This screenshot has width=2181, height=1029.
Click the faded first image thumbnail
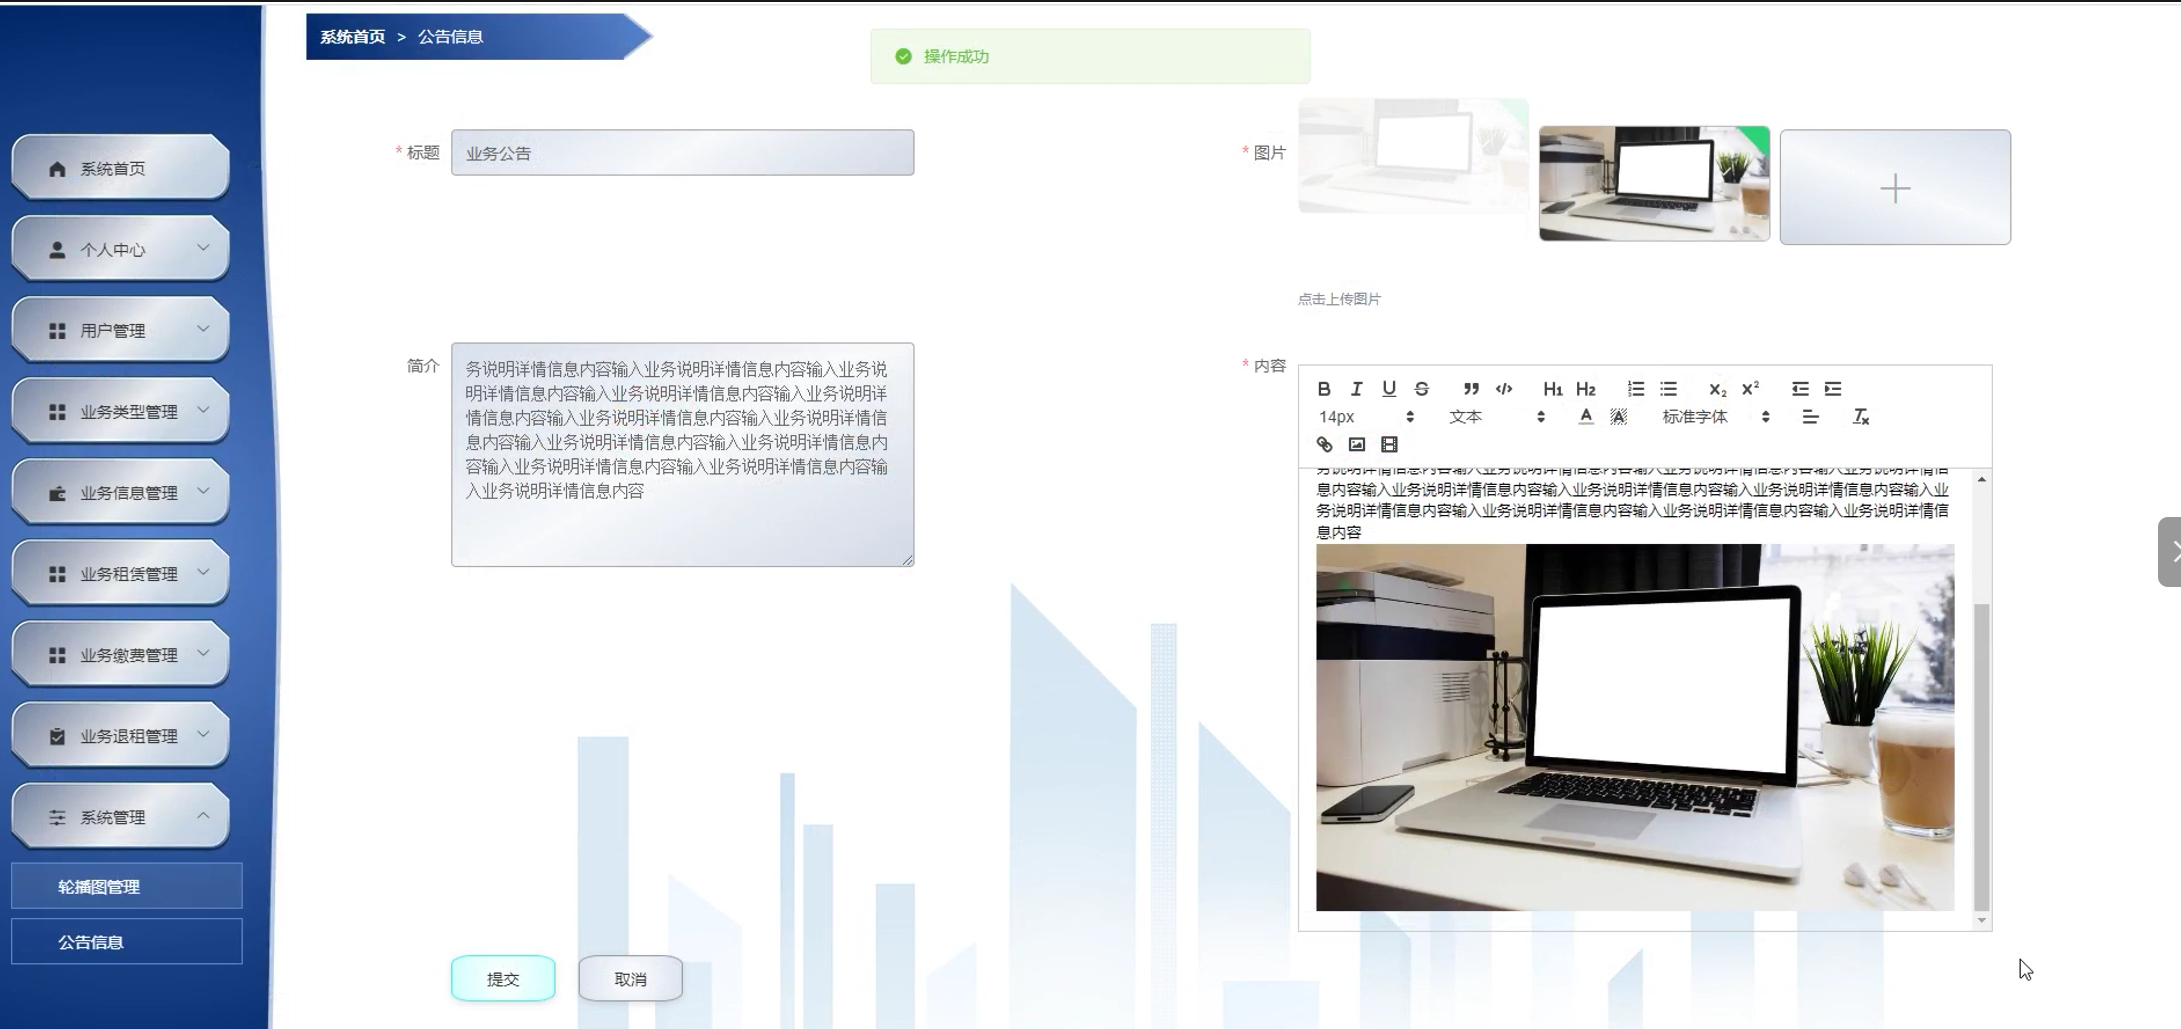click(x=1413, y=155)
